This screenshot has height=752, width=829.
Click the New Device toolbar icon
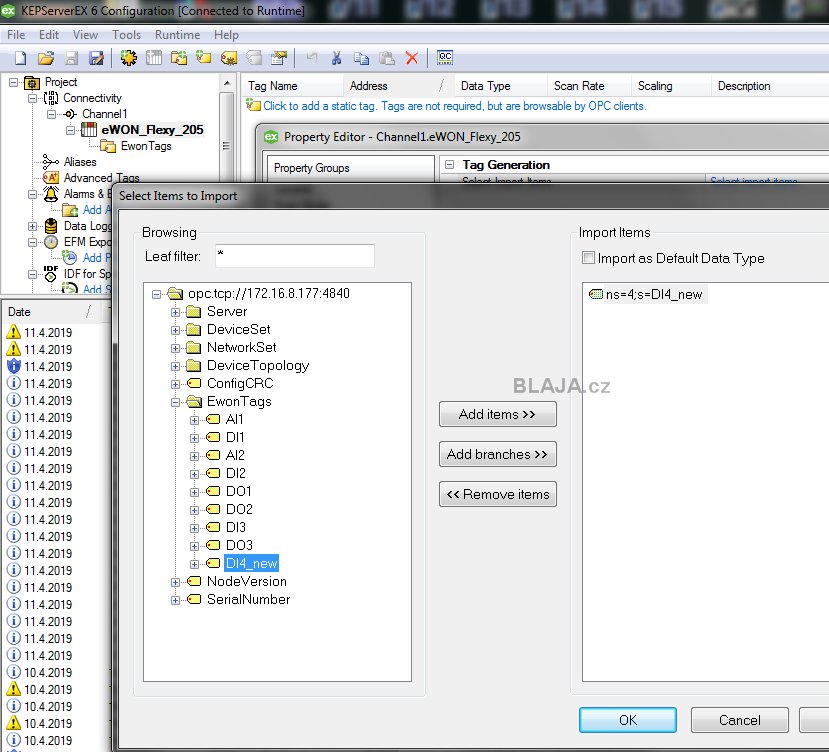click(x=154, y=58)
